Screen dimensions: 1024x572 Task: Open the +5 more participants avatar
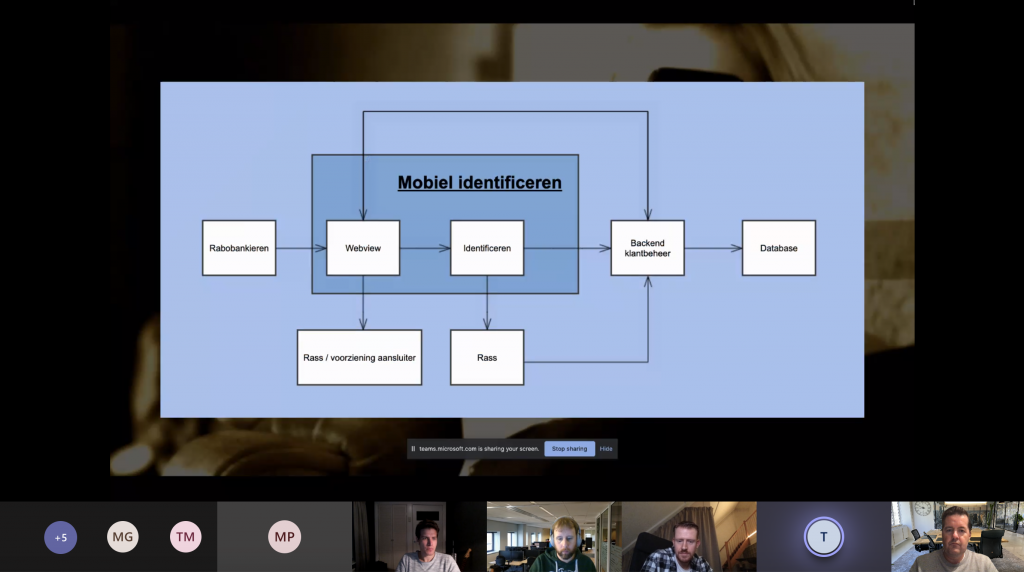[x=61, y=537]
